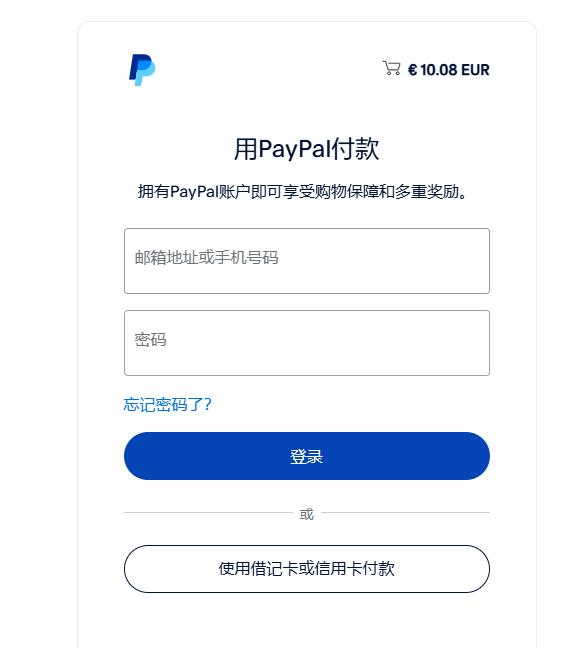The image size is (587, 648).
Task: Click the EUR currency total text
Action: (449, 70)
